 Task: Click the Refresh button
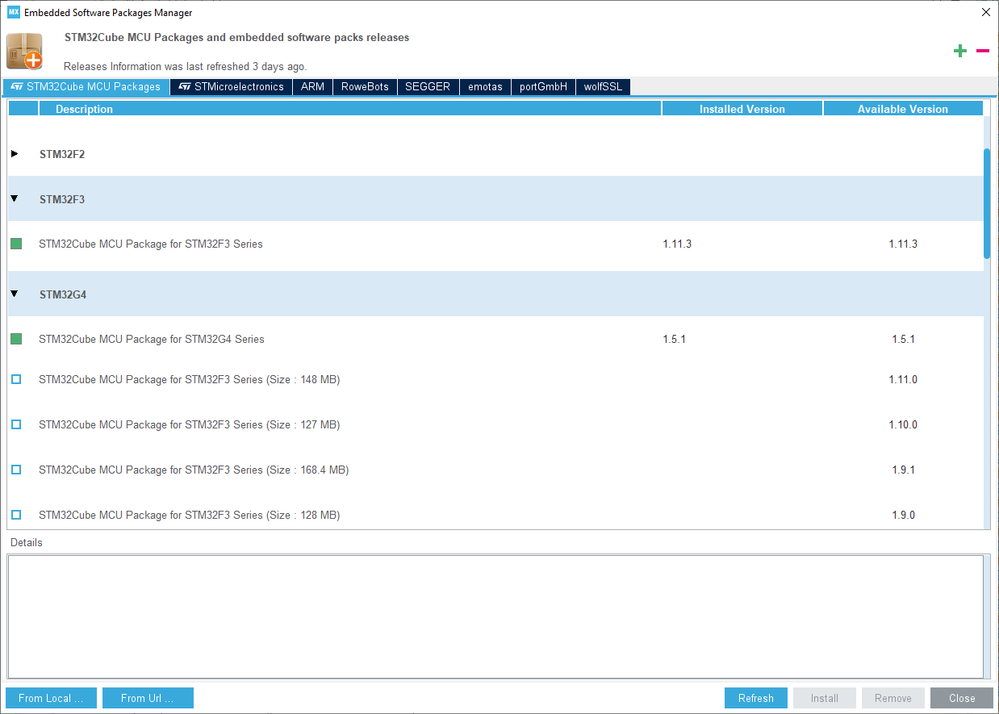tap(756, 698)
